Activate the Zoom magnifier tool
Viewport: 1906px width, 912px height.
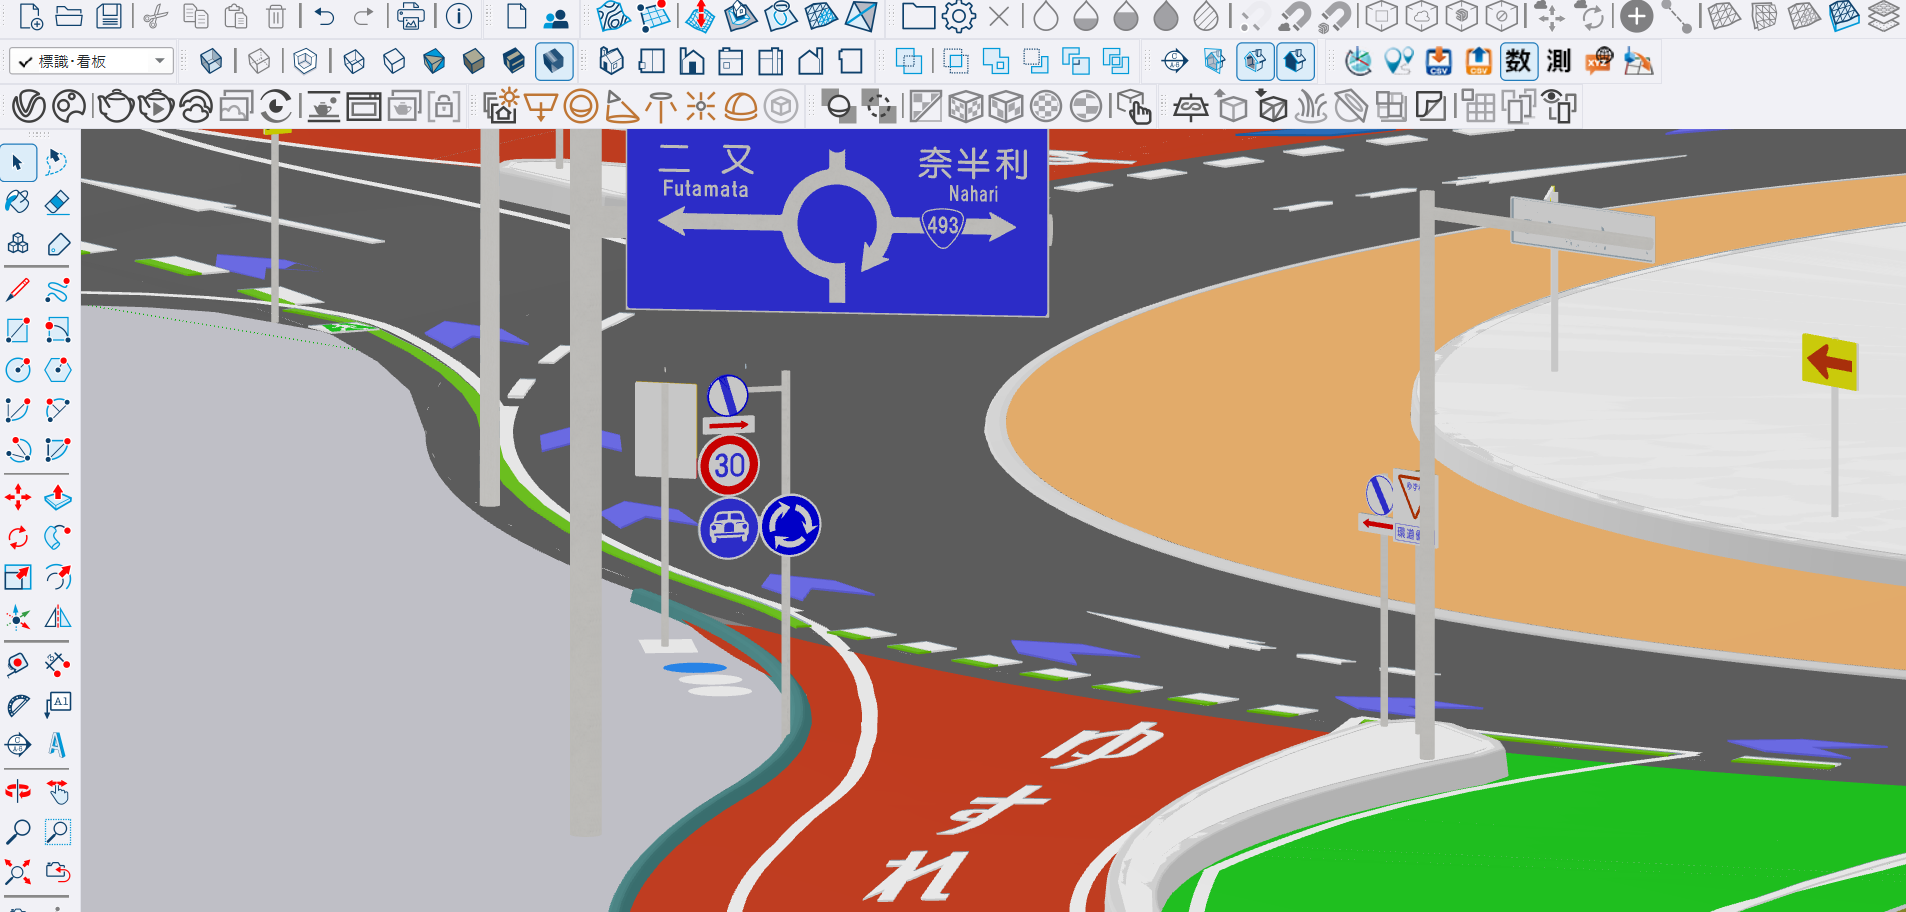click(x=18, y=832)
